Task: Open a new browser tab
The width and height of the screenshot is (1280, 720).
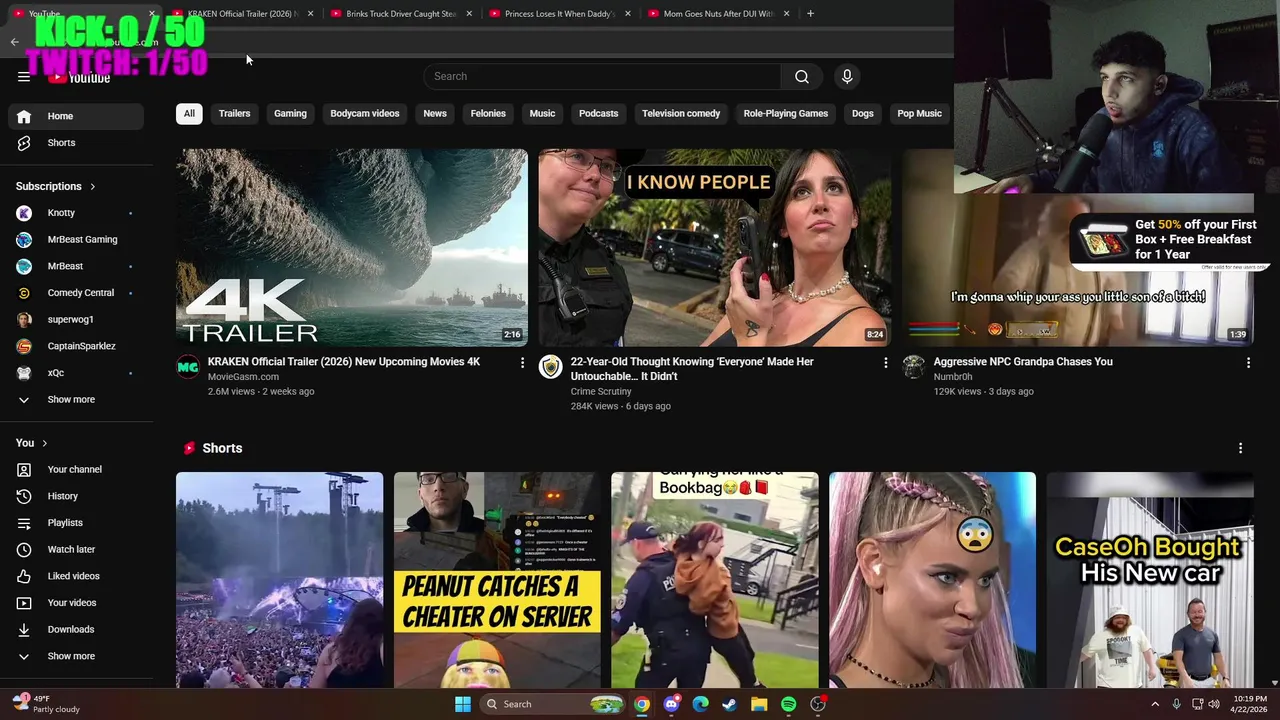Action: coord(810,14)
